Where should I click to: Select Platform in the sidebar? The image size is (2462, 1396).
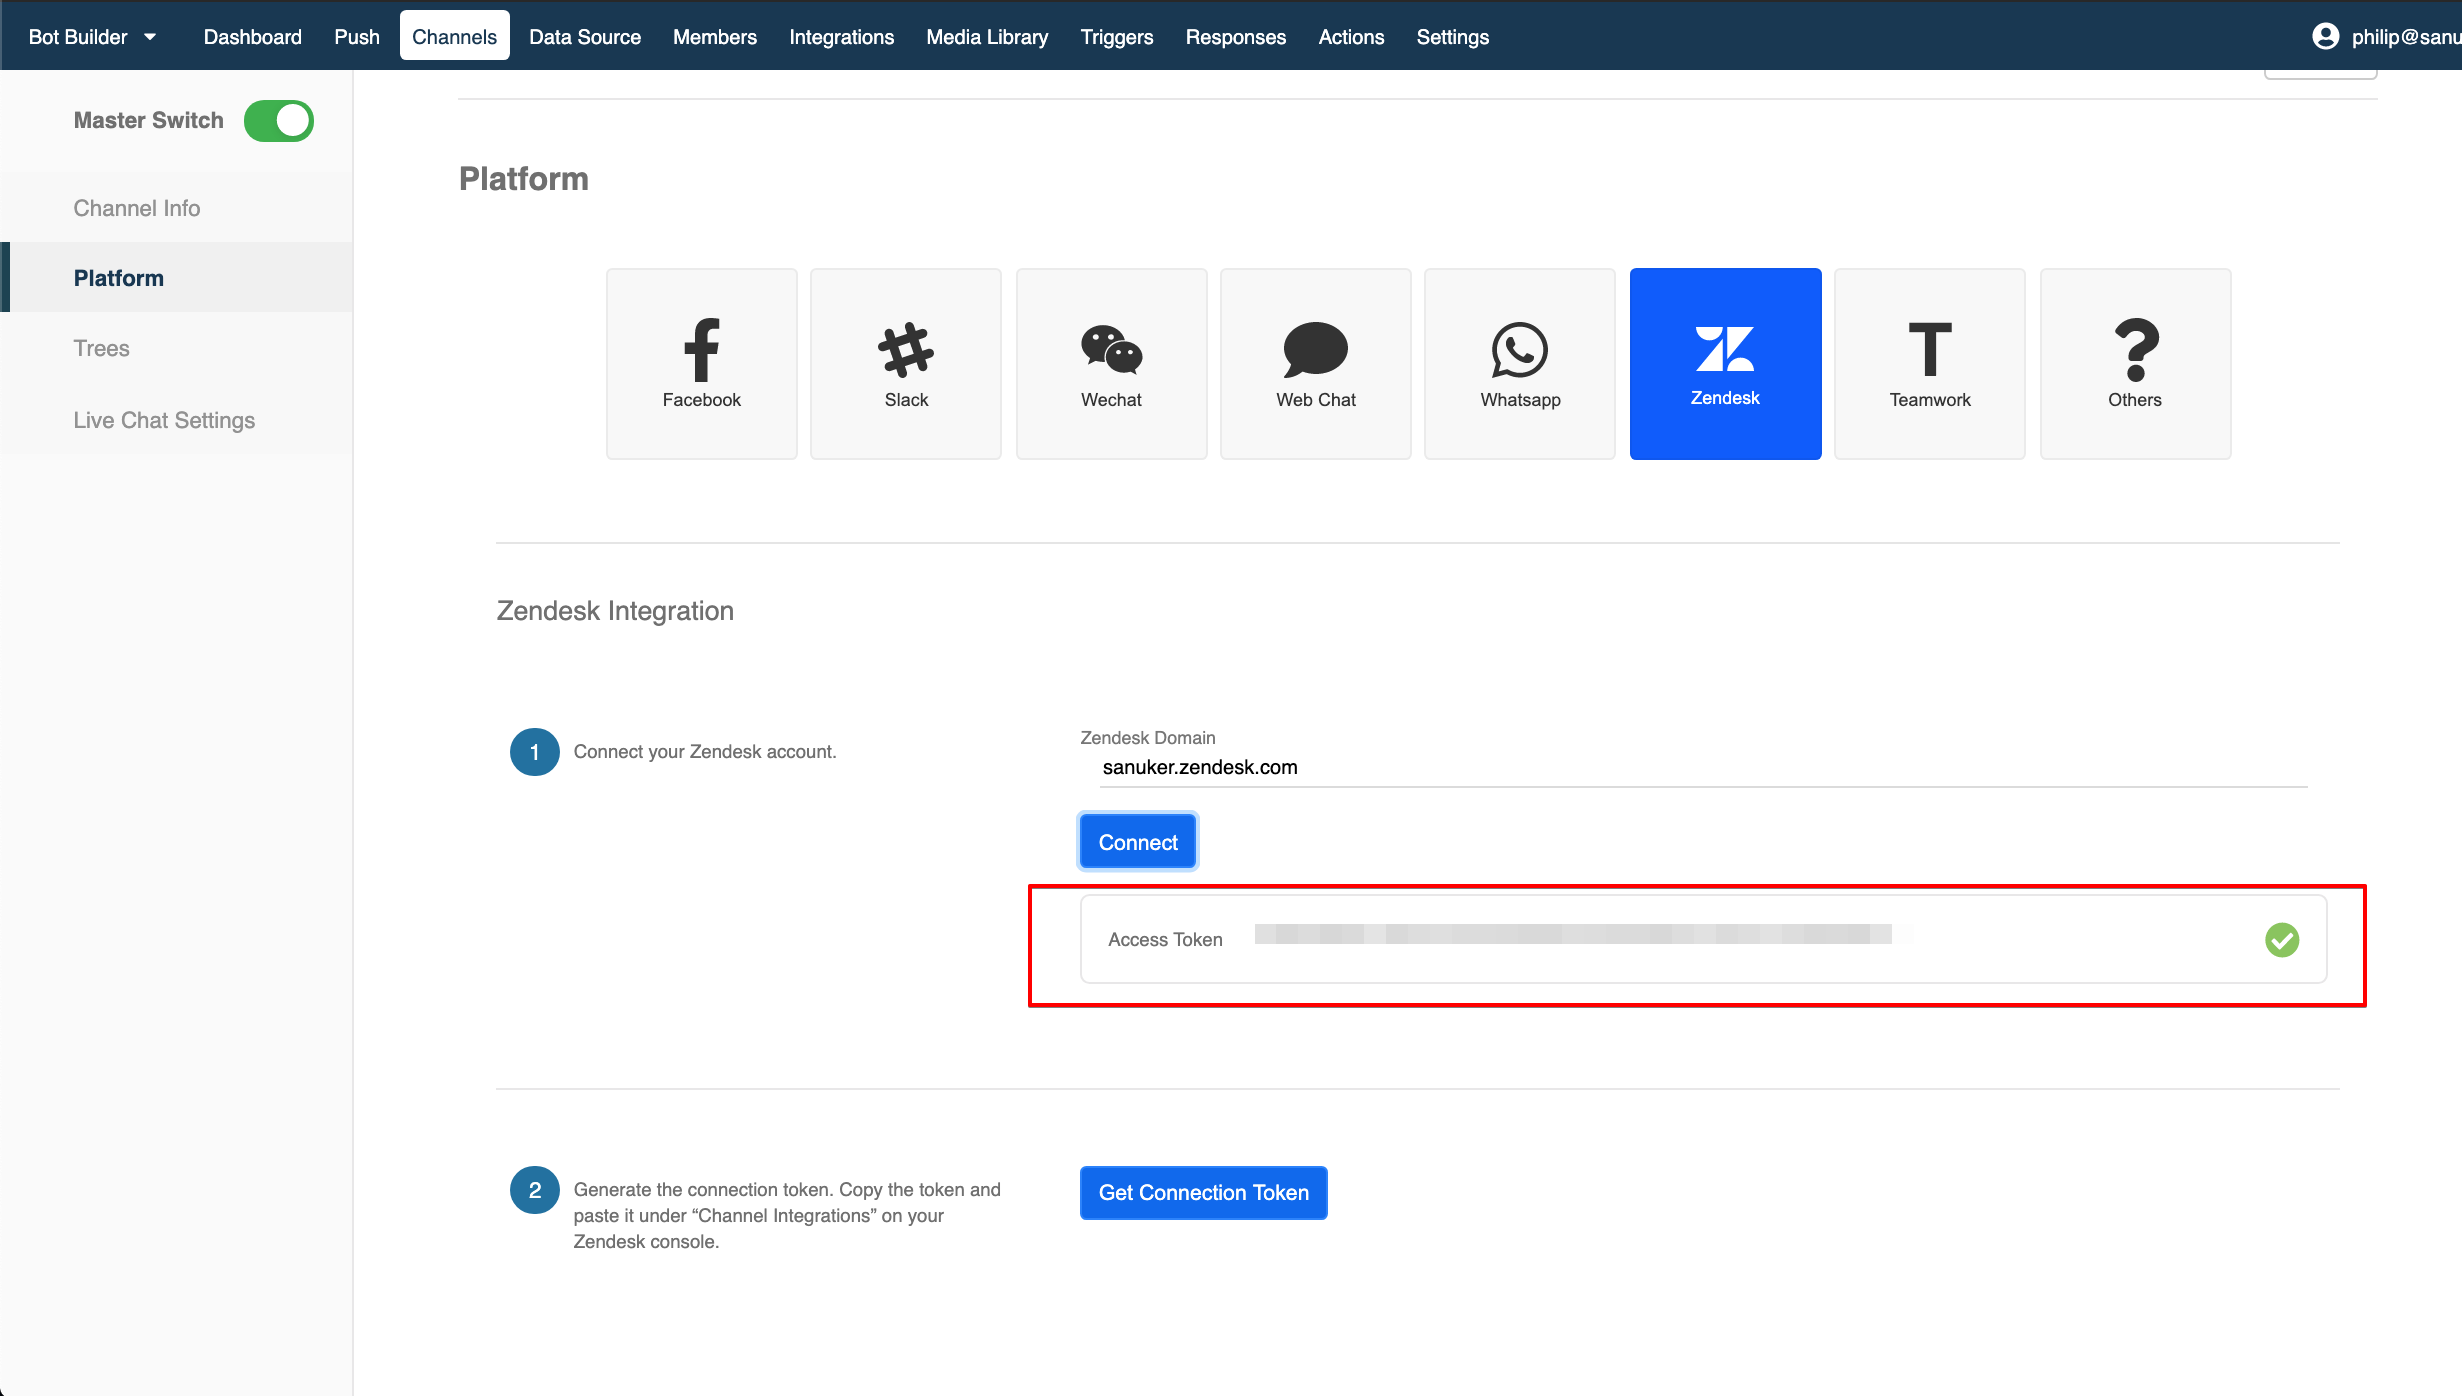tap(177, 278)
